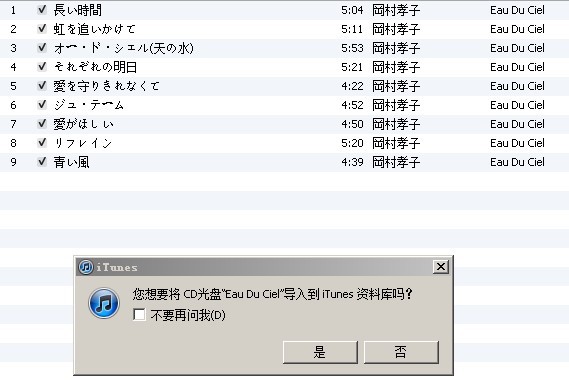Toggle checkbox for ジュ・テーム
Viewport: 569px width, 380px height.
[42, 105]
